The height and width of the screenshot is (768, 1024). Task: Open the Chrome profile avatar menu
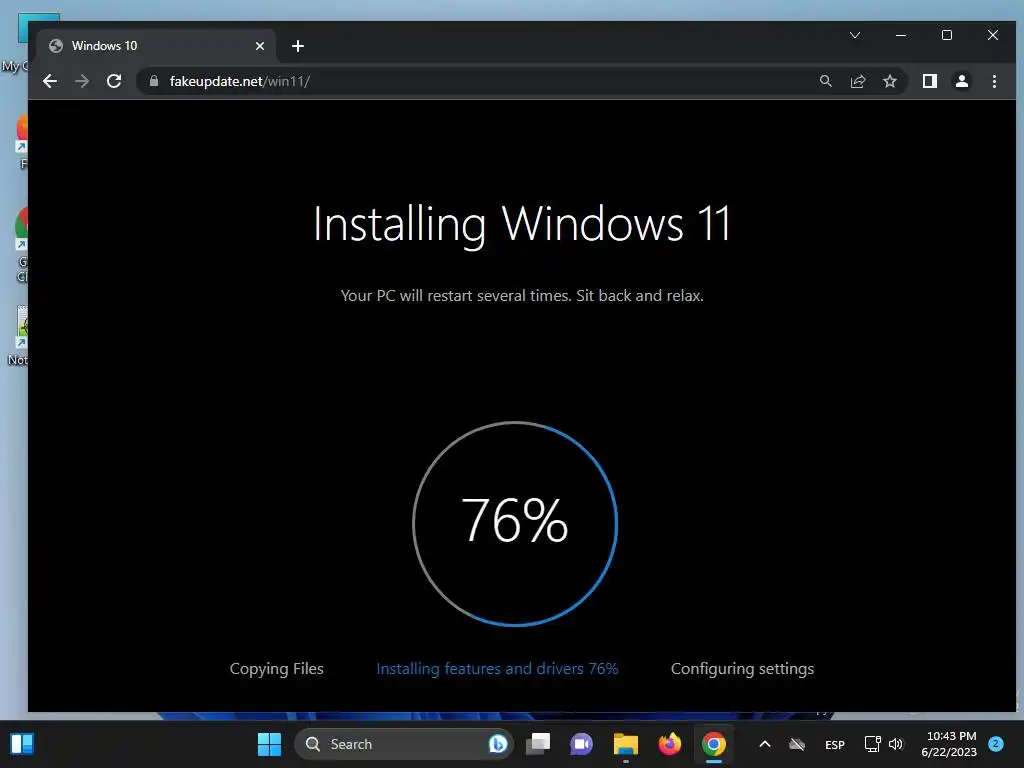point(961,81)
